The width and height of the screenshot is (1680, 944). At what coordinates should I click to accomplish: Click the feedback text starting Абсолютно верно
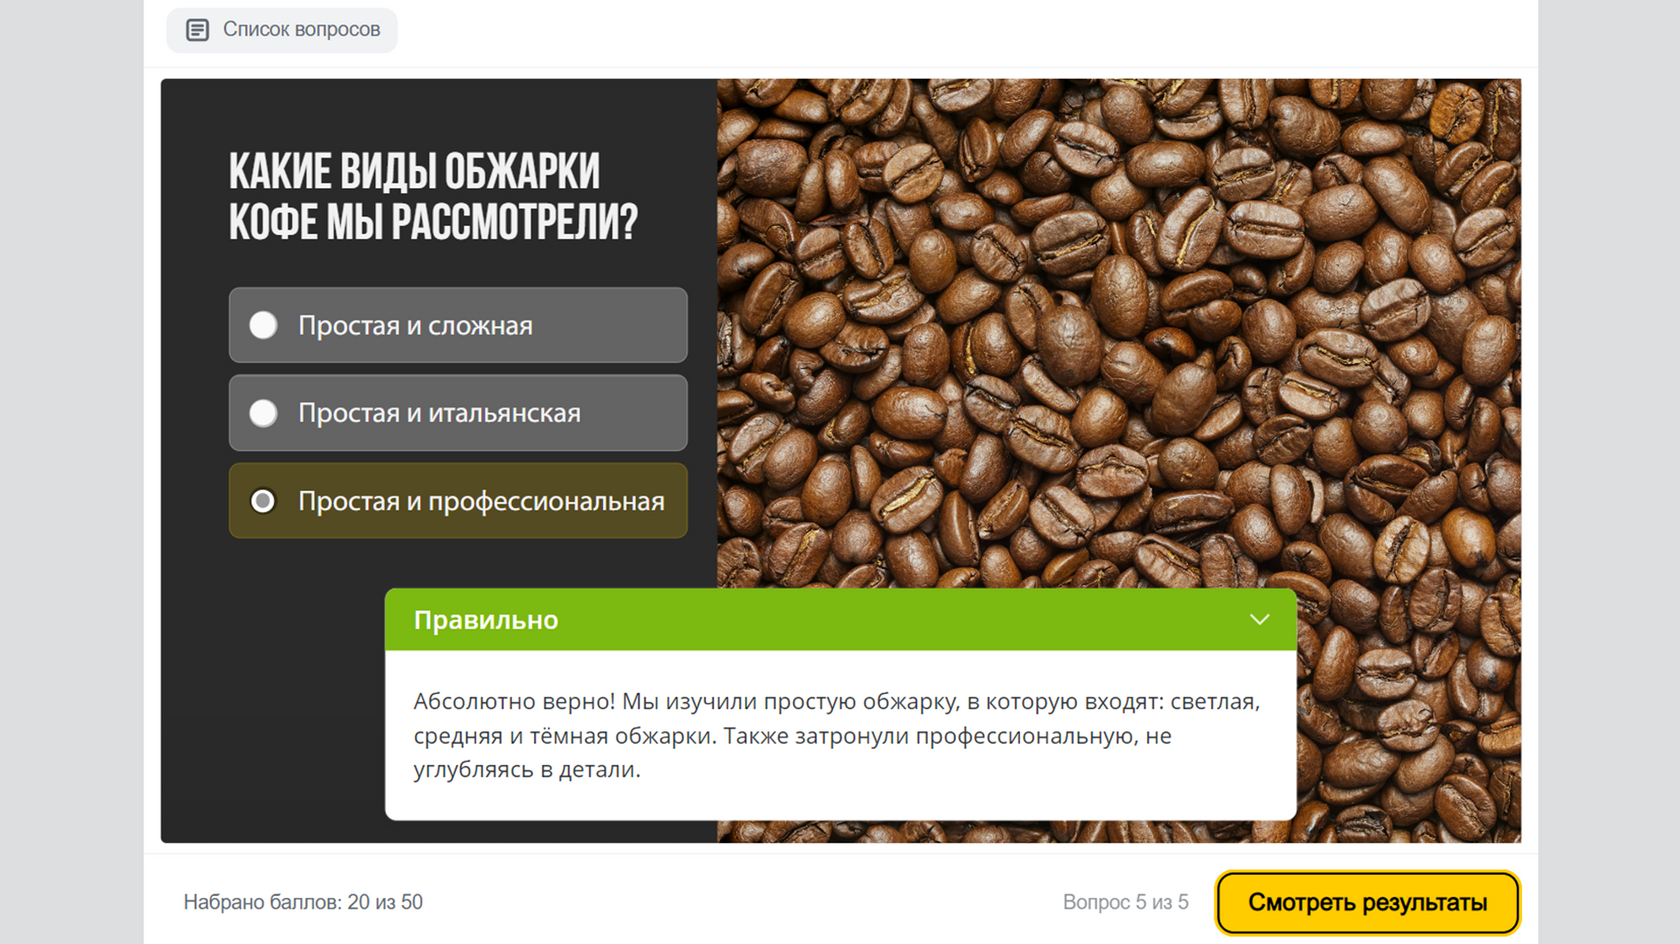coord(837,735)
